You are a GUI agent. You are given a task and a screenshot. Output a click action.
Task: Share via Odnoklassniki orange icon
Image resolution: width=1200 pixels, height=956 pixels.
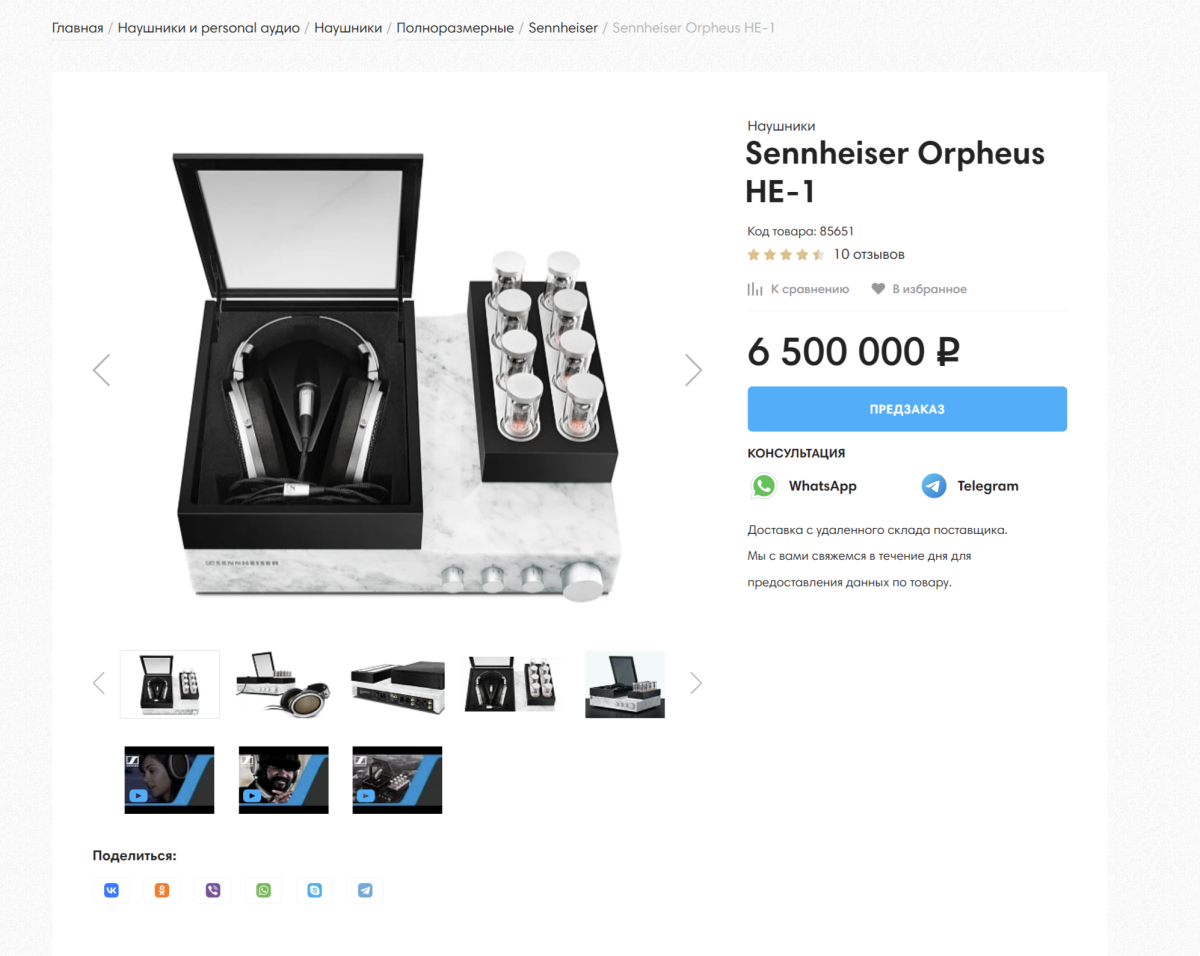click(x=162, y=890)
